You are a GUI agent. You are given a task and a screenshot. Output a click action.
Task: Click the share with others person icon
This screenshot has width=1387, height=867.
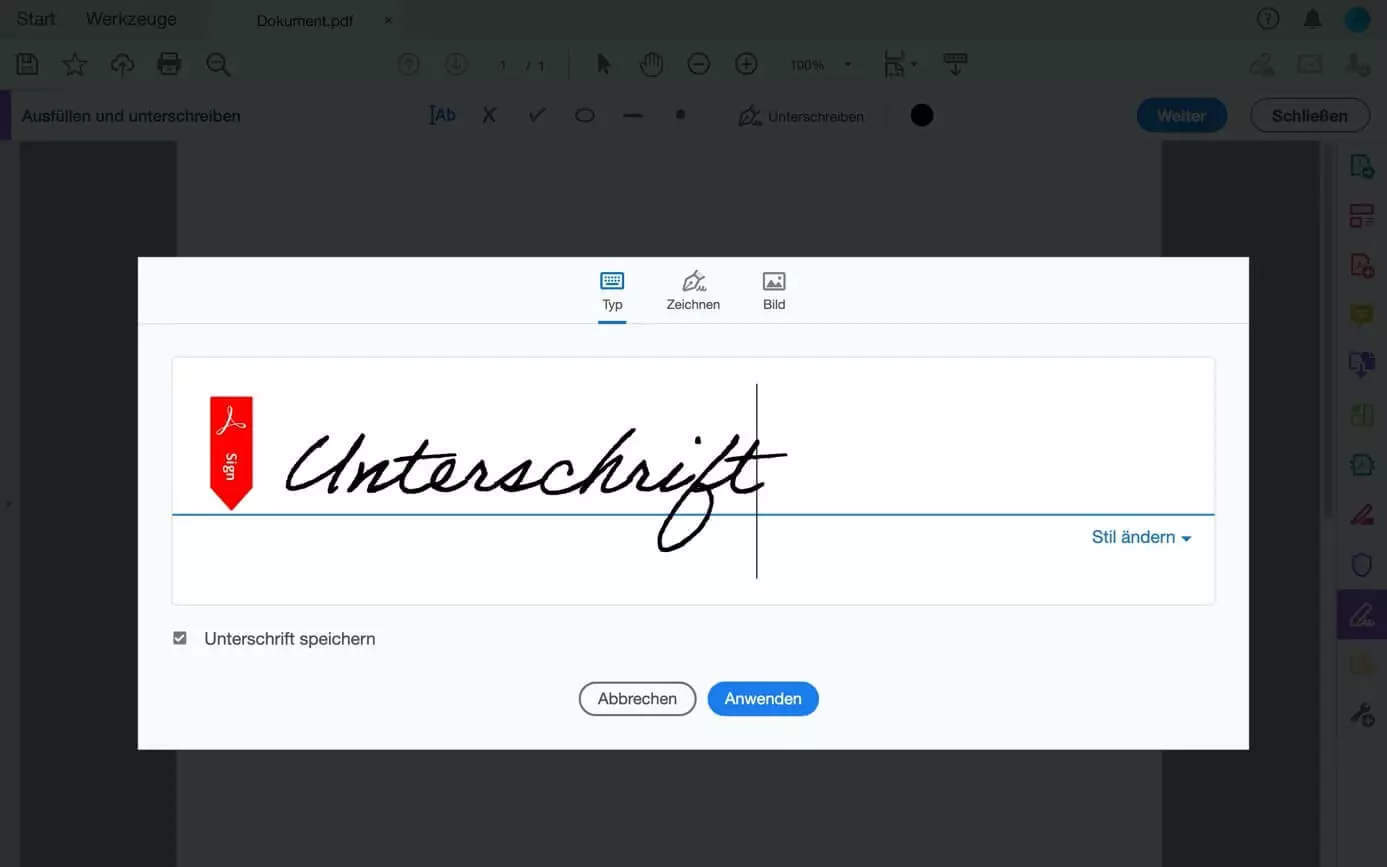point(1357,65)
